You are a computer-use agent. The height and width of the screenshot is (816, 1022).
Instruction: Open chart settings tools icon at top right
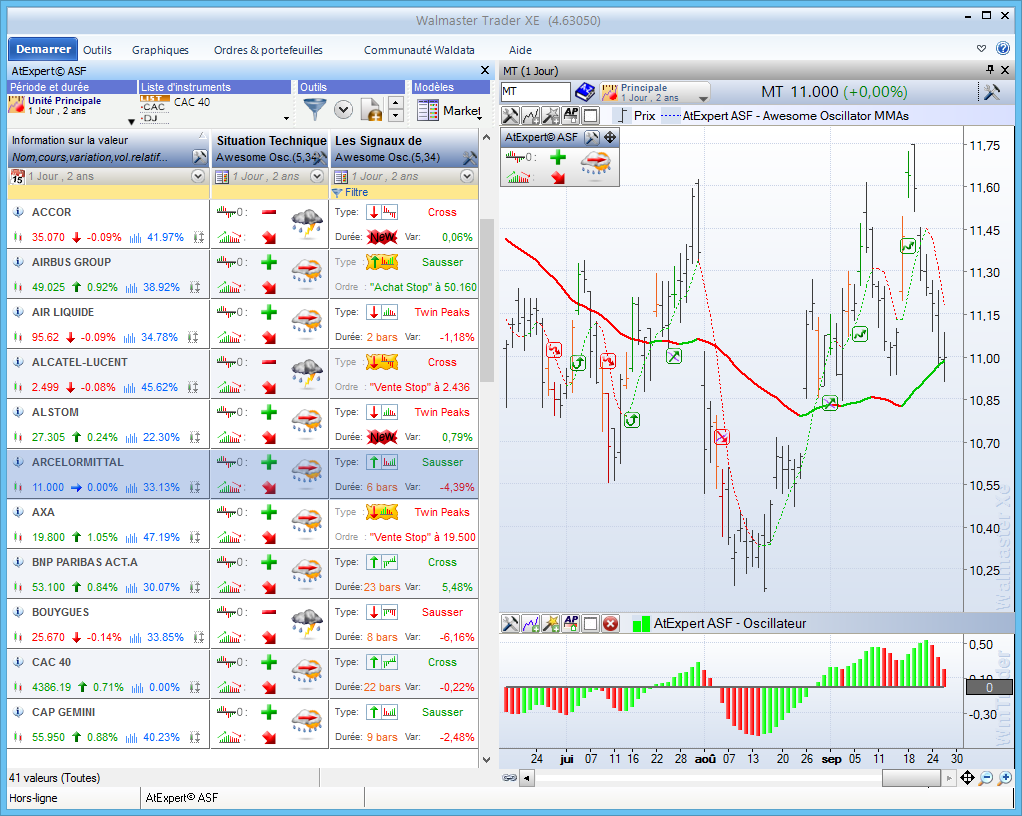pyautogui.click(x=991, y=92)
